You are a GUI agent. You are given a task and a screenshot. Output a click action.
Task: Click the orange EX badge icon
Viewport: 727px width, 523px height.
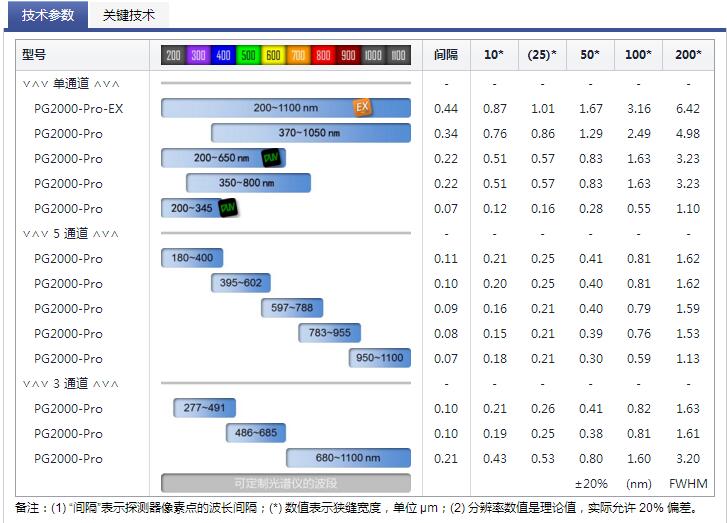tap(362, 107)
